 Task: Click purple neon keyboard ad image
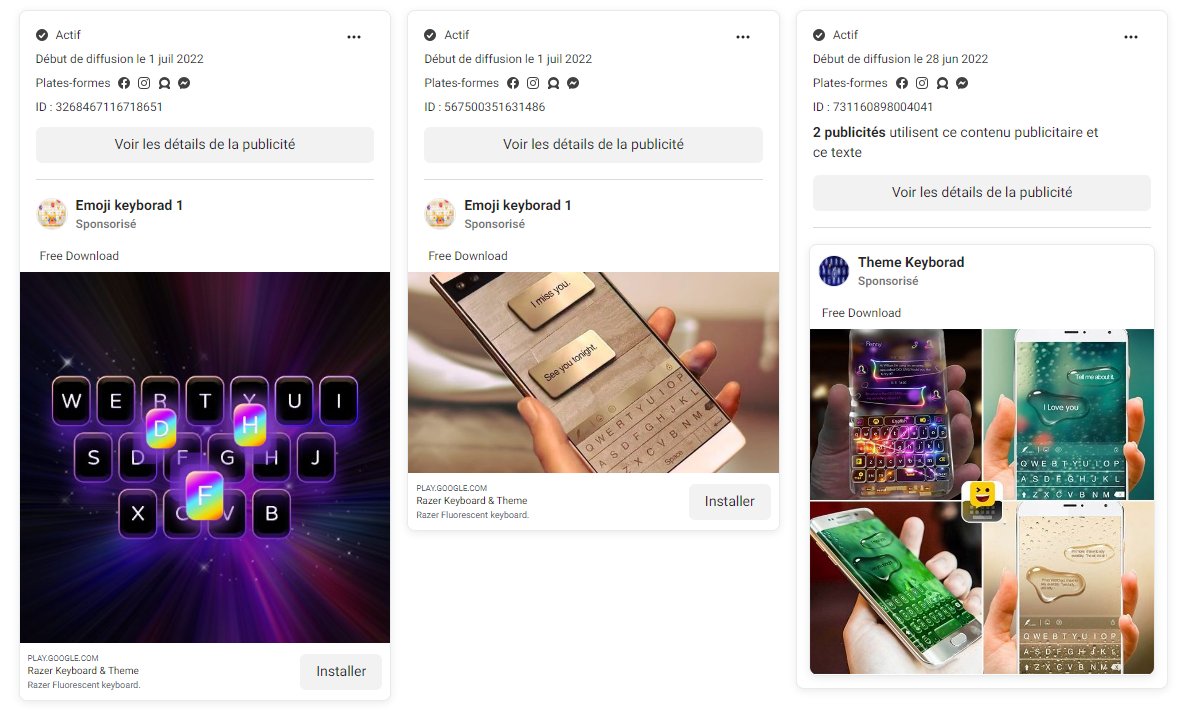205,457
